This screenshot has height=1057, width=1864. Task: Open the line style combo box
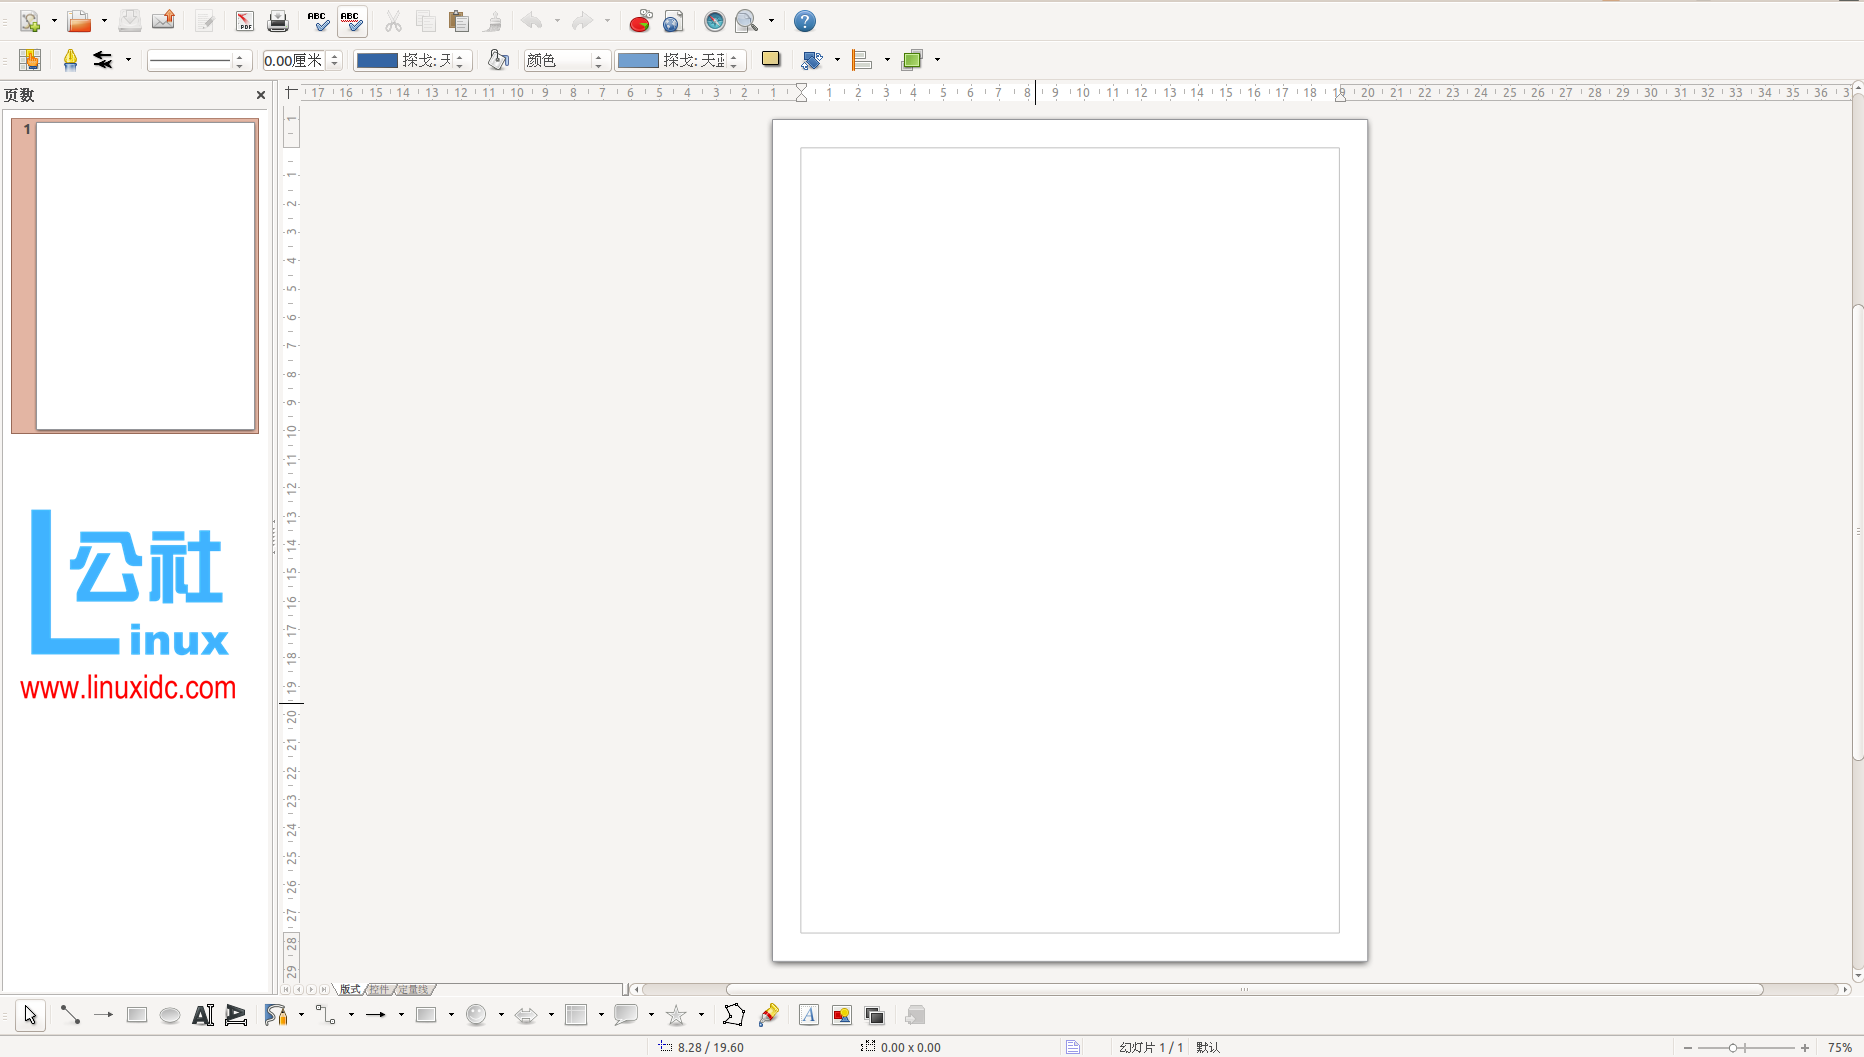(x=197, y=61)
